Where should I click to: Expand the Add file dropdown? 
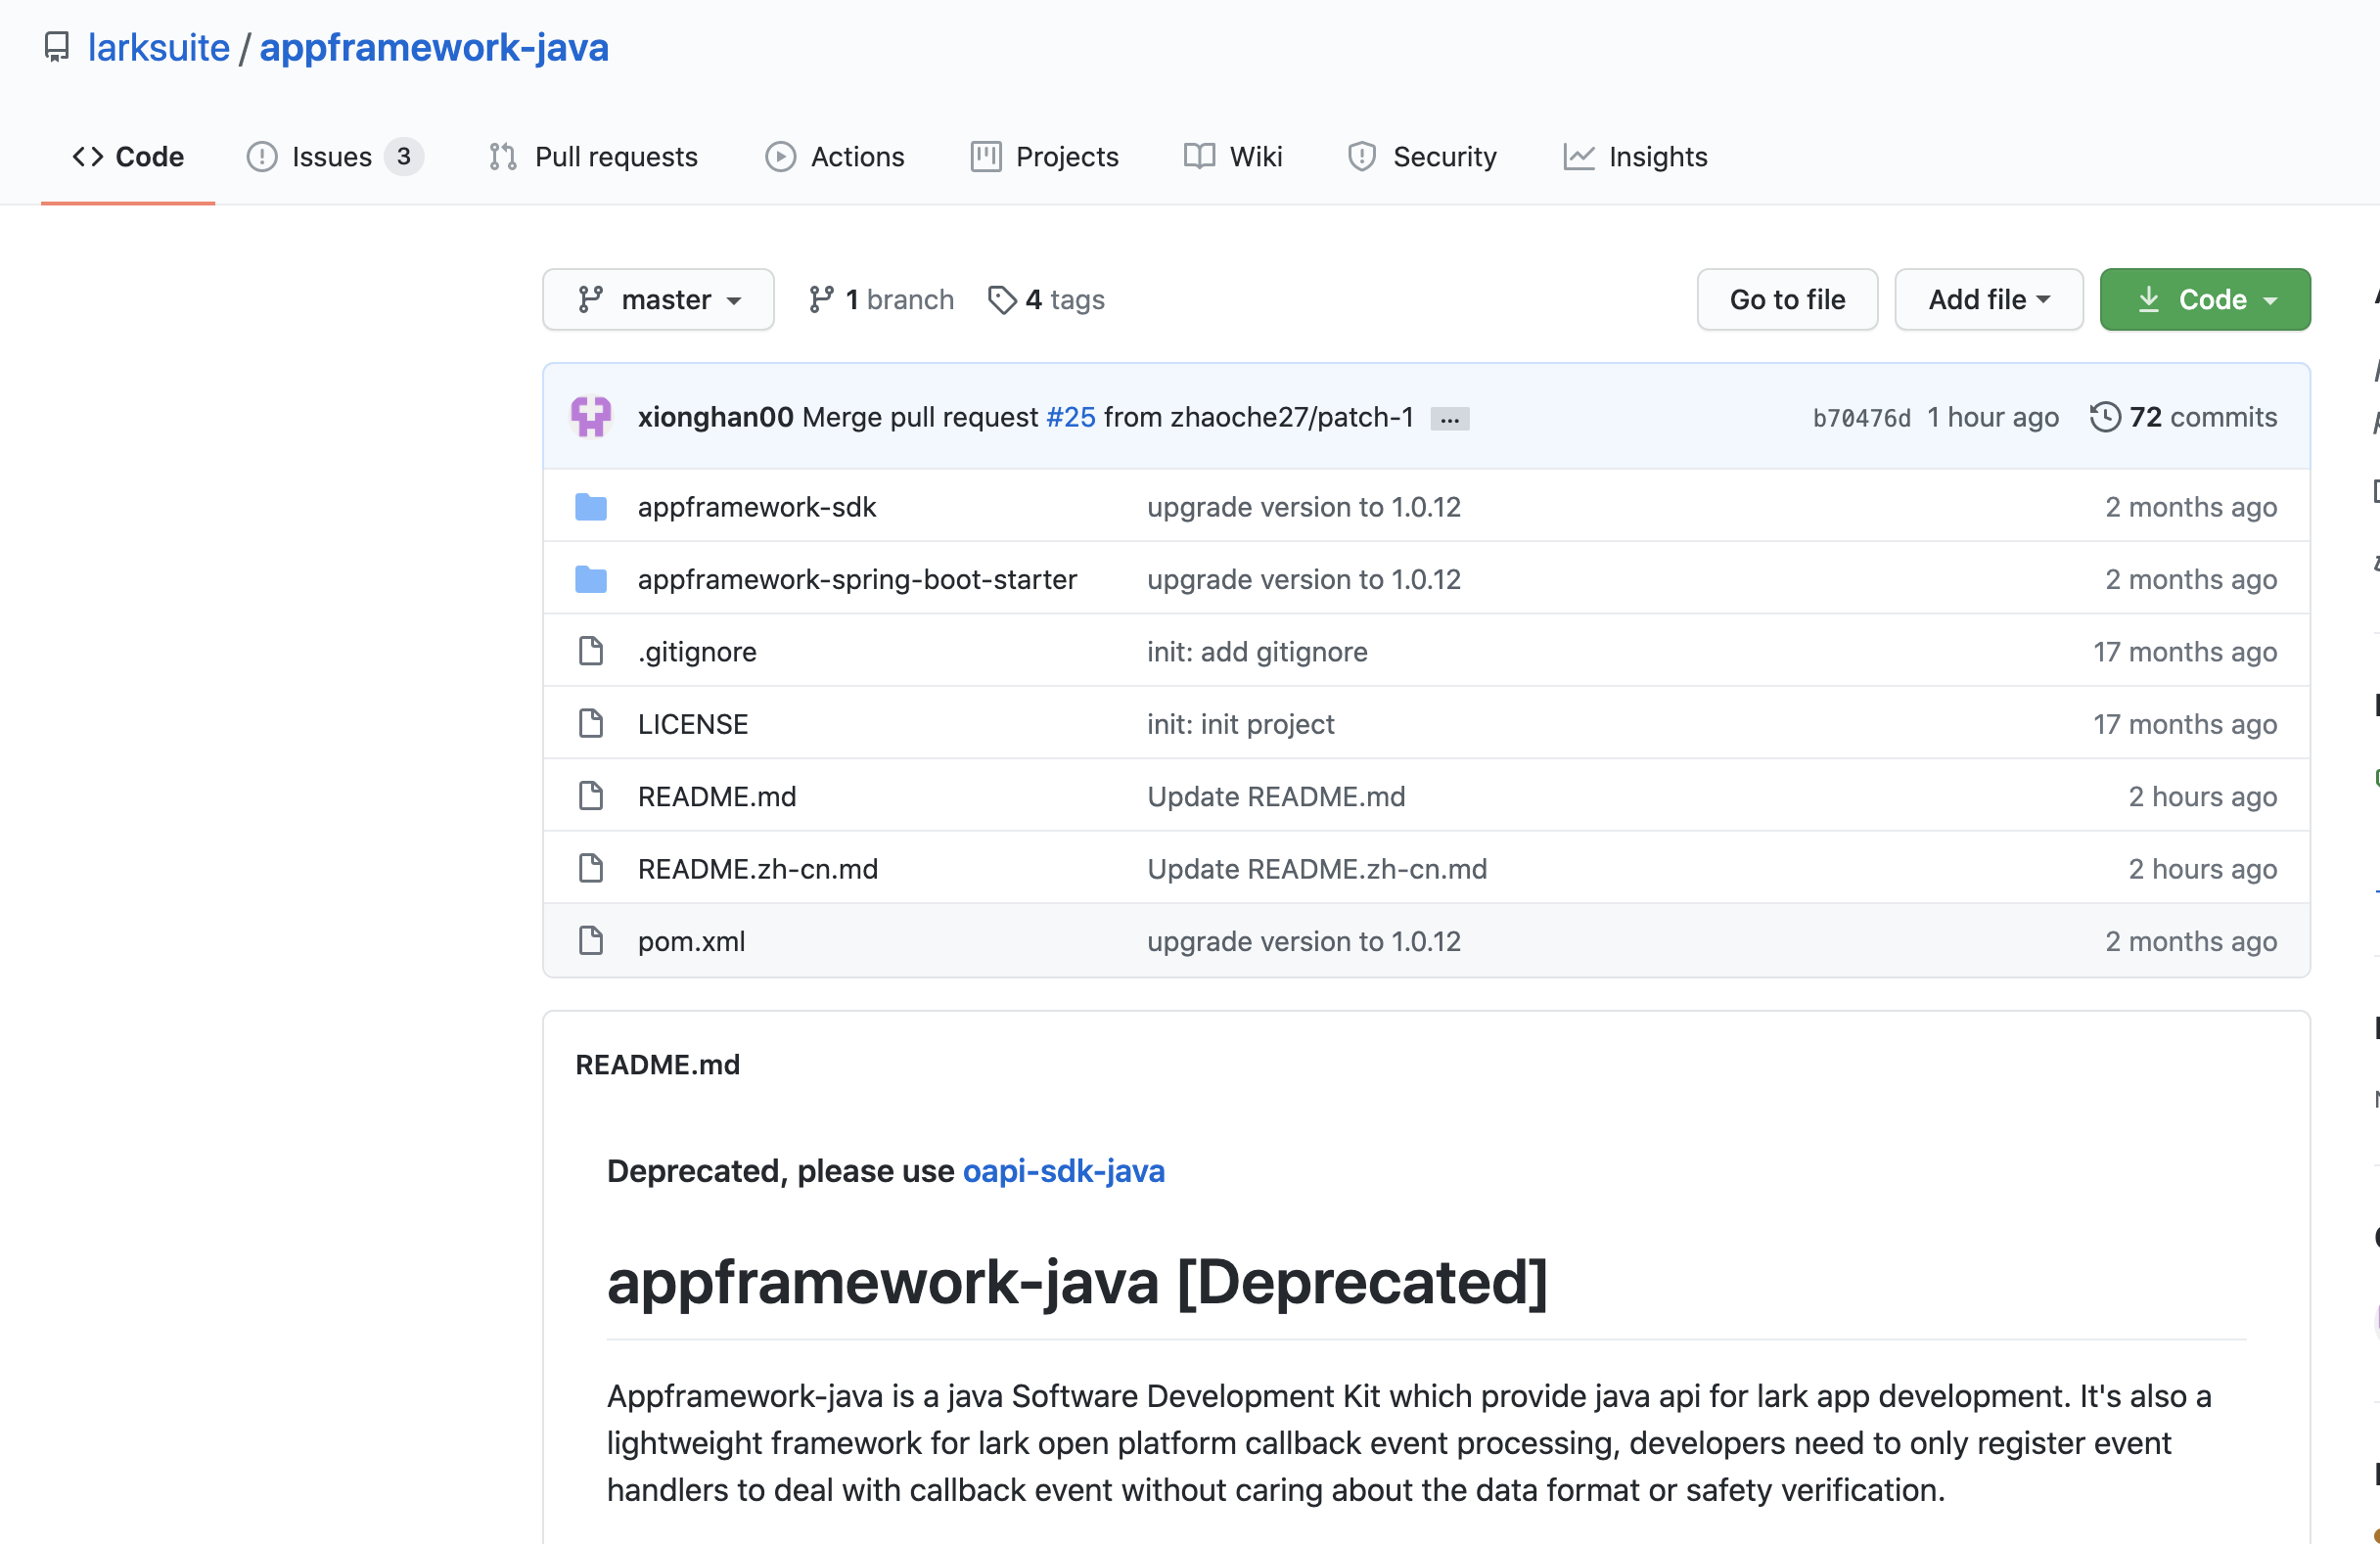click(x=1988, y=299)
